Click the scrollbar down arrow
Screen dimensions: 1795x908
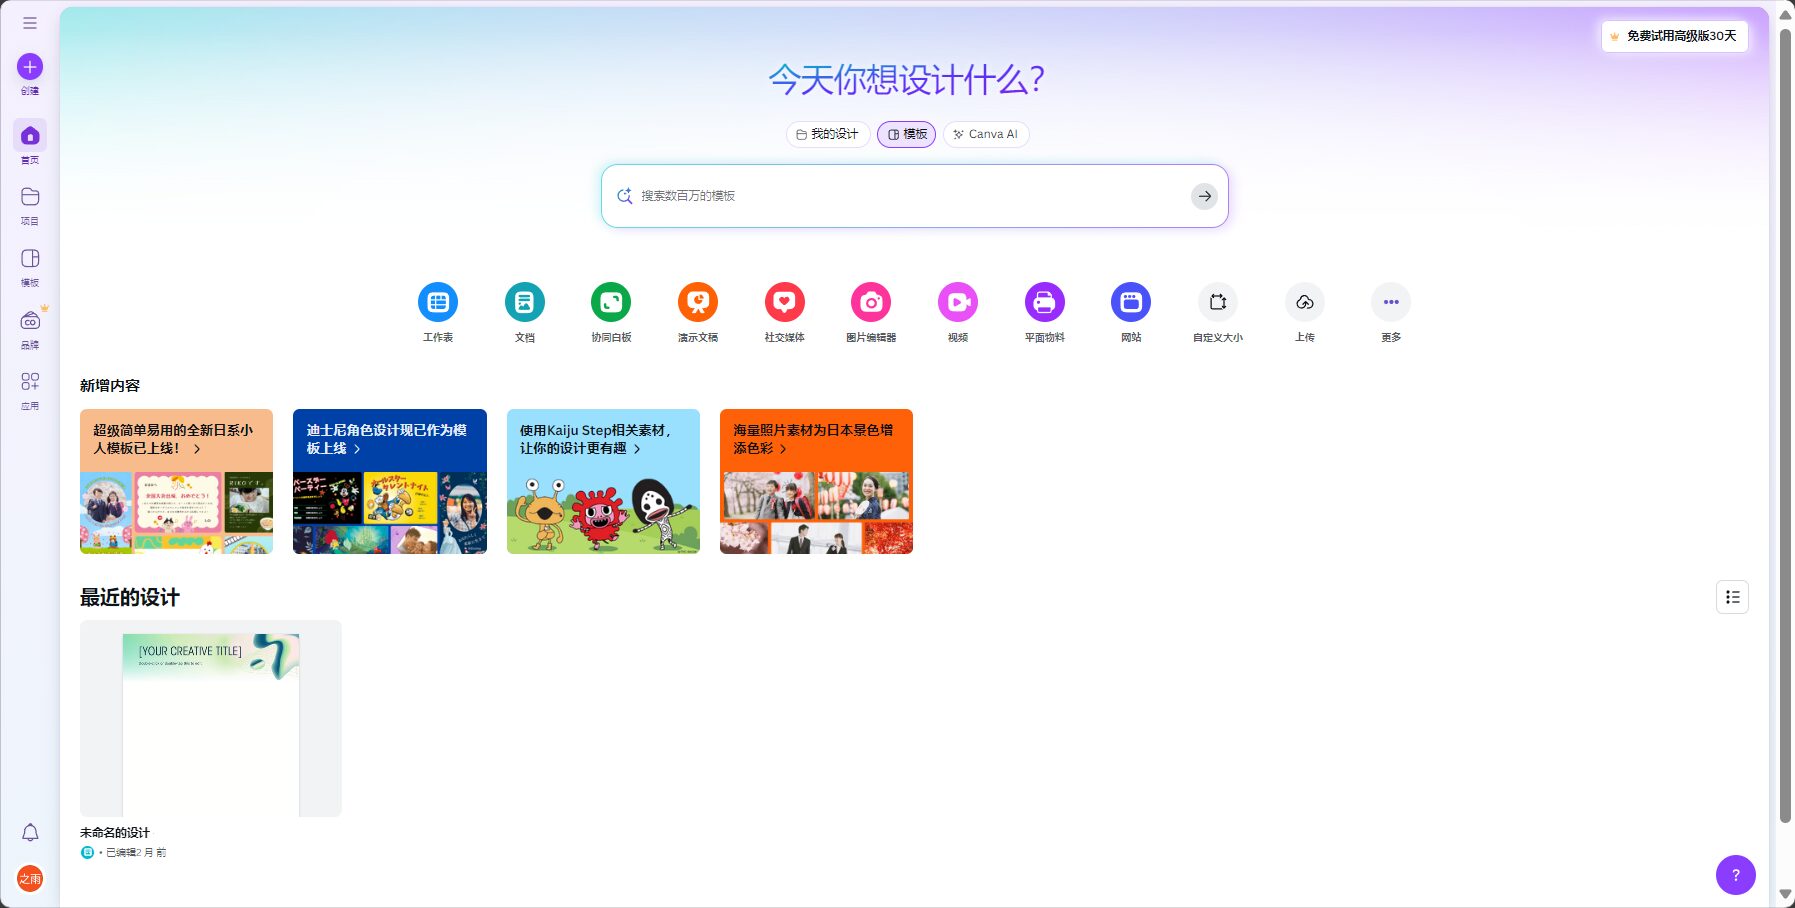click(x=1786, y=895)
